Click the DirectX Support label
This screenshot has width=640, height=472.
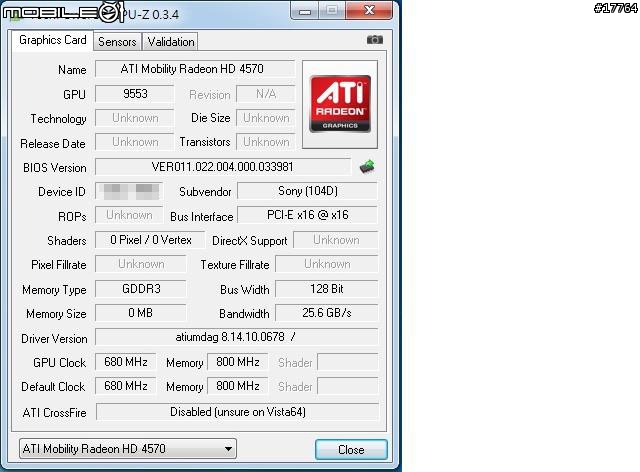click(250, 241)
